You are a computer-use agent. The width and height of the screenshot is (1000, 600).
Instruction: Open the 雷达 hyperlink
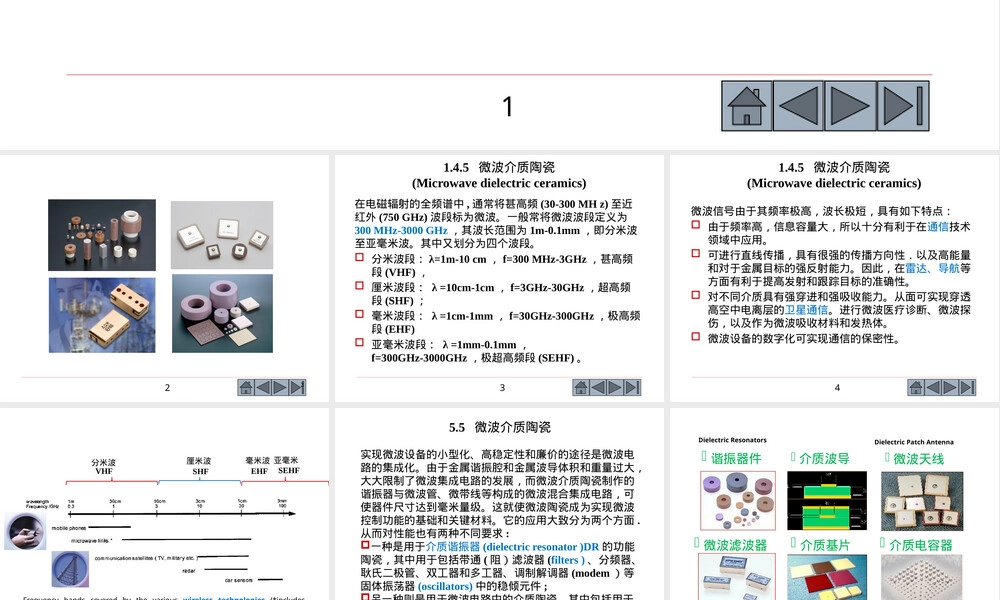[916, 268]
